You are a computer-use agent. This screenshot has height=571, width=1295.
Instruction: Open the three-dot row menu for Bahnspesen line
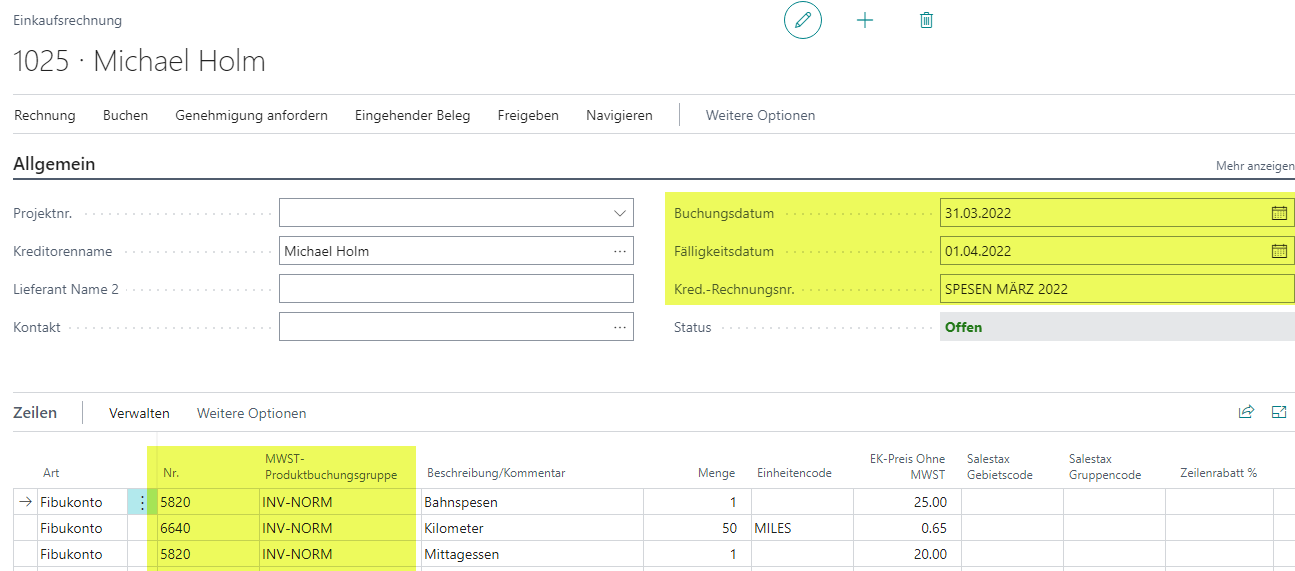(141, 502)
